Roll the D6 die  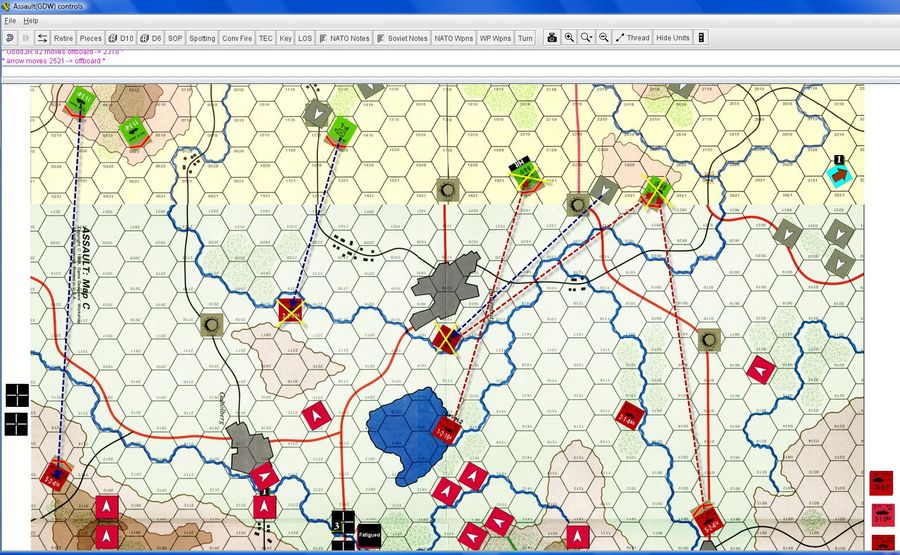pyautogui.click(x=150, y=38)
